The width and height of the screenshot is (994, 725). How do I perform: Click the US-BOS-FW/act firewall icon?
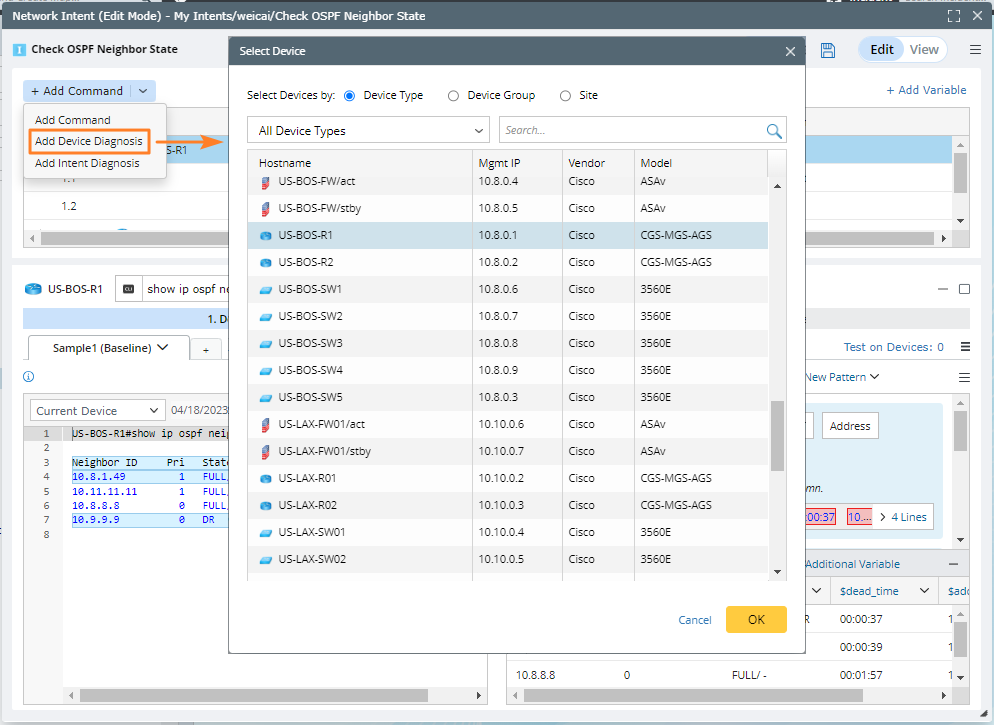(x=265, y=182)
